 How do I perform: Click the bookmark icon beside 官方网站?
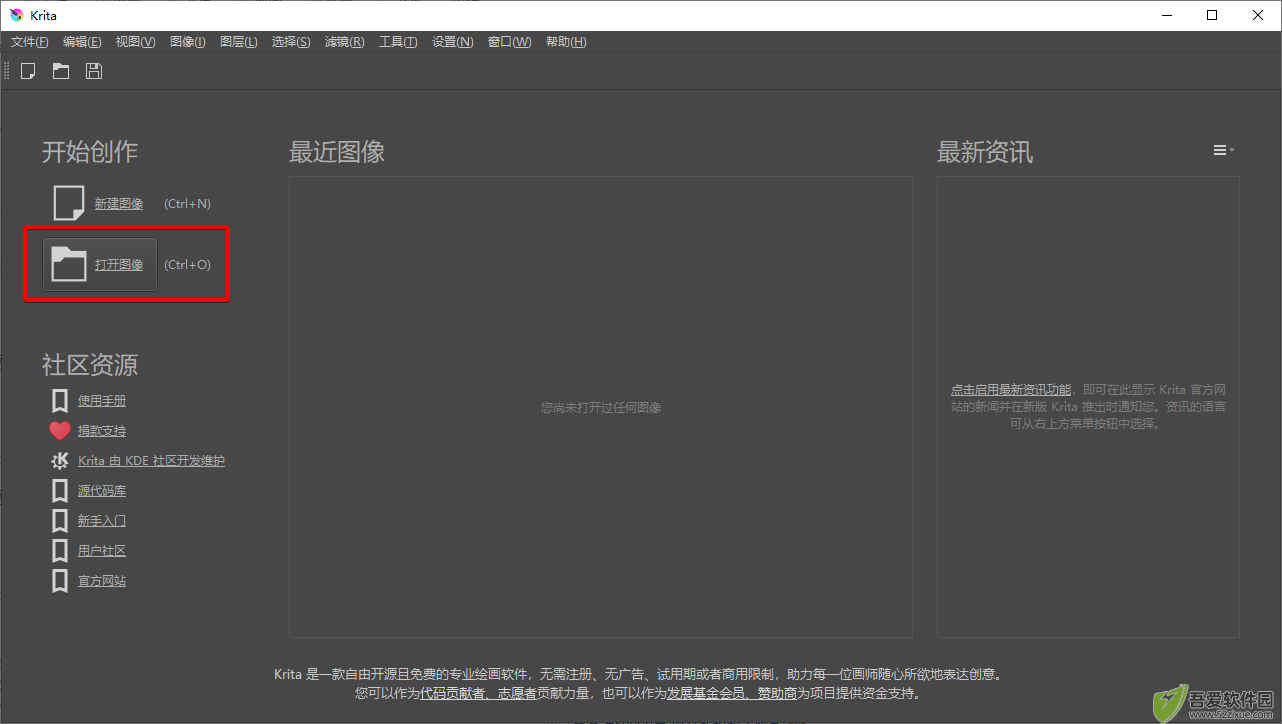click(x=60, y=581)
